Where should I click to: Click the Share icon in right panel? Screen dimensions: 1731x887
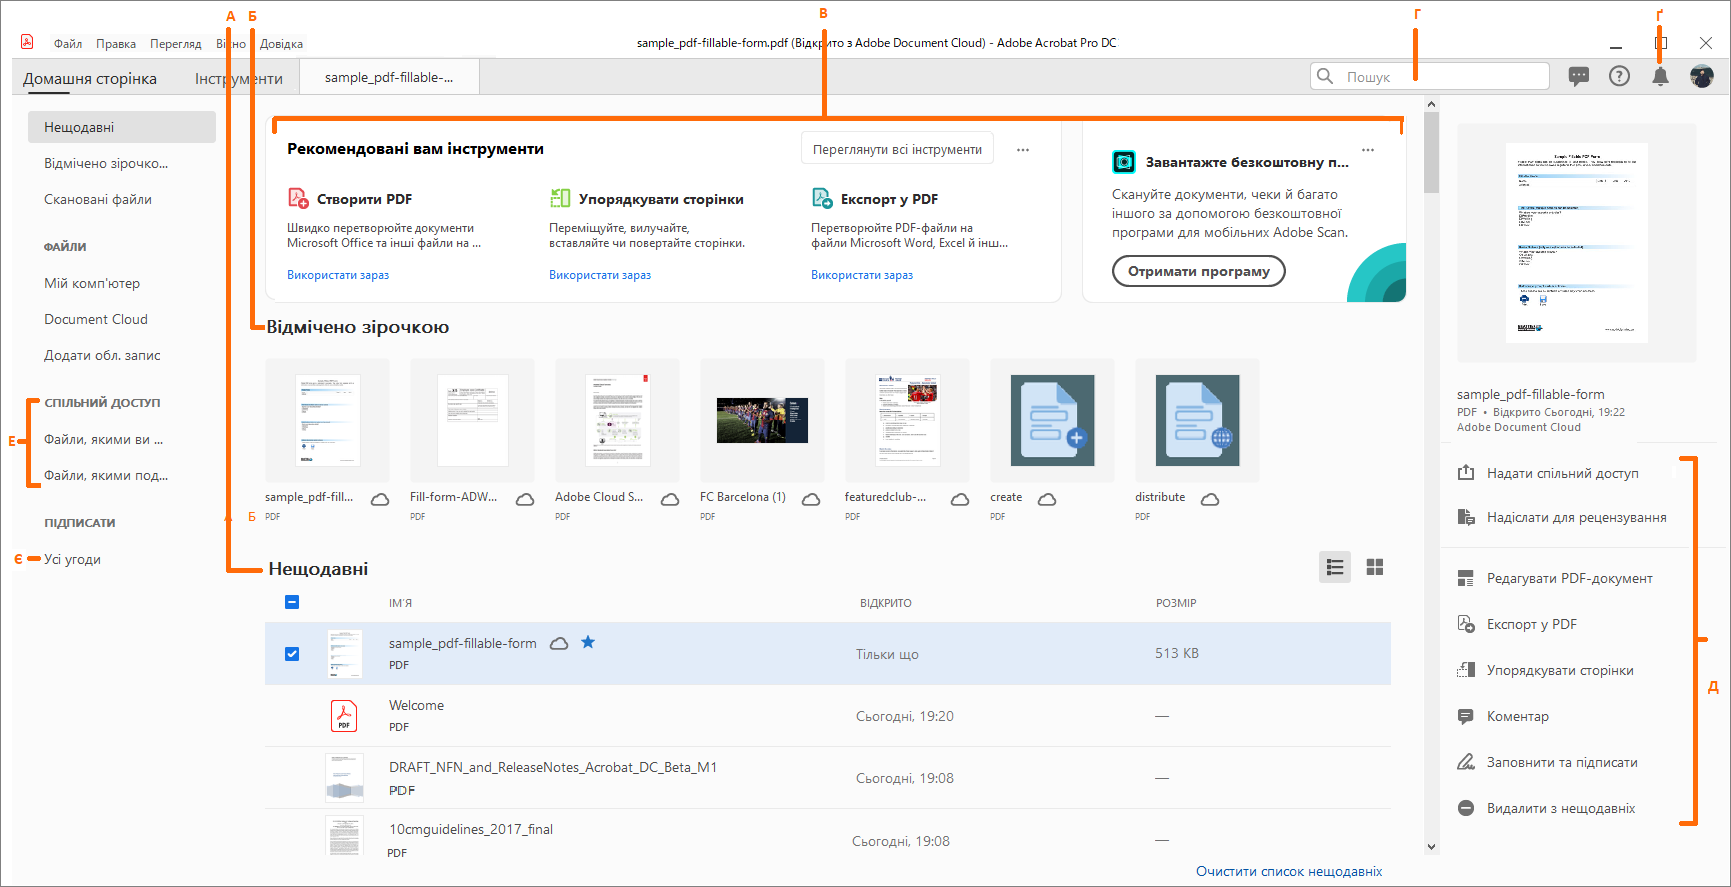(1466, 473)
